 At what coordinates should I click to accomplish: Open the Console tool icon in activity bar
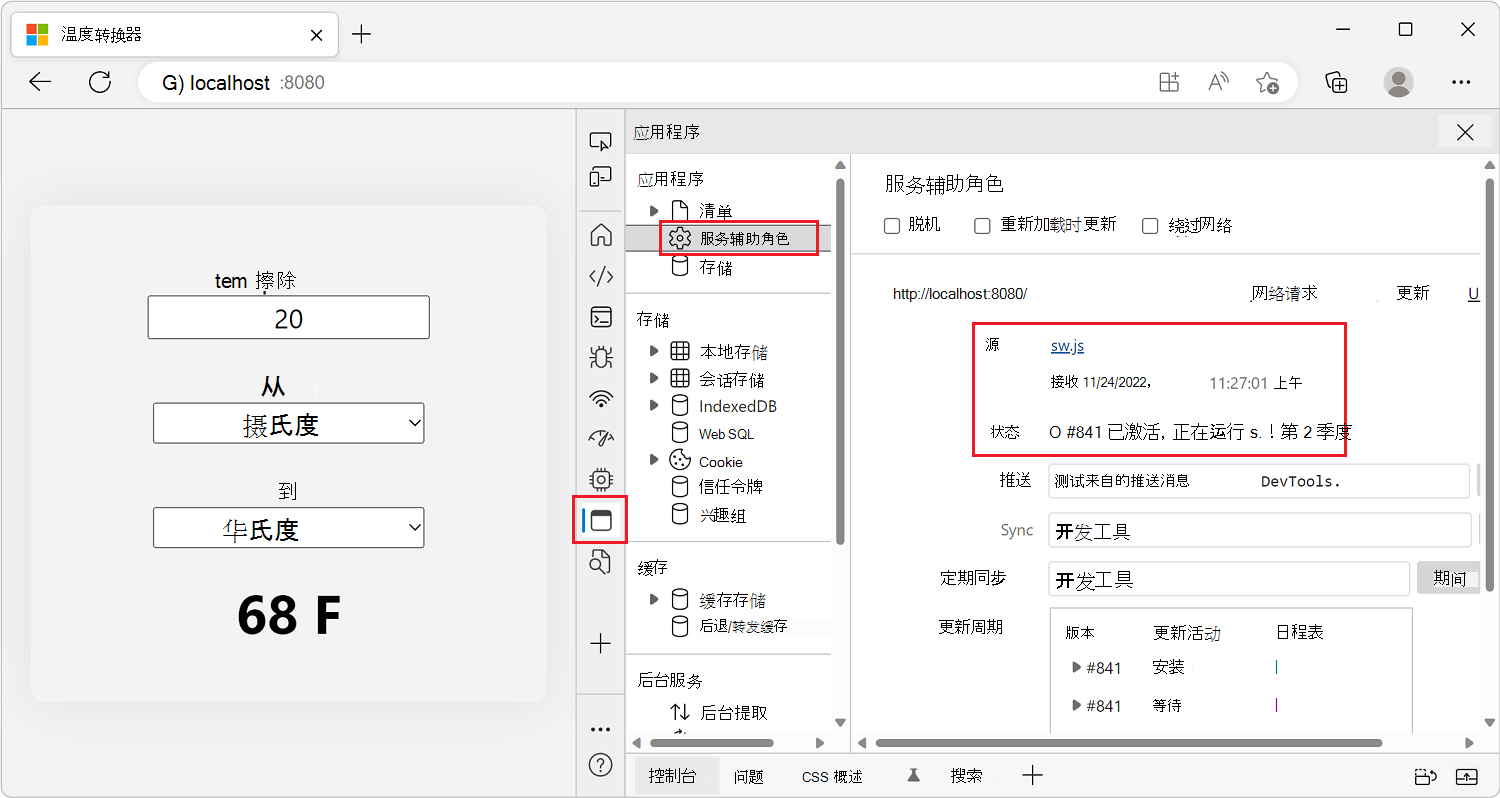[x=600, y=317]
